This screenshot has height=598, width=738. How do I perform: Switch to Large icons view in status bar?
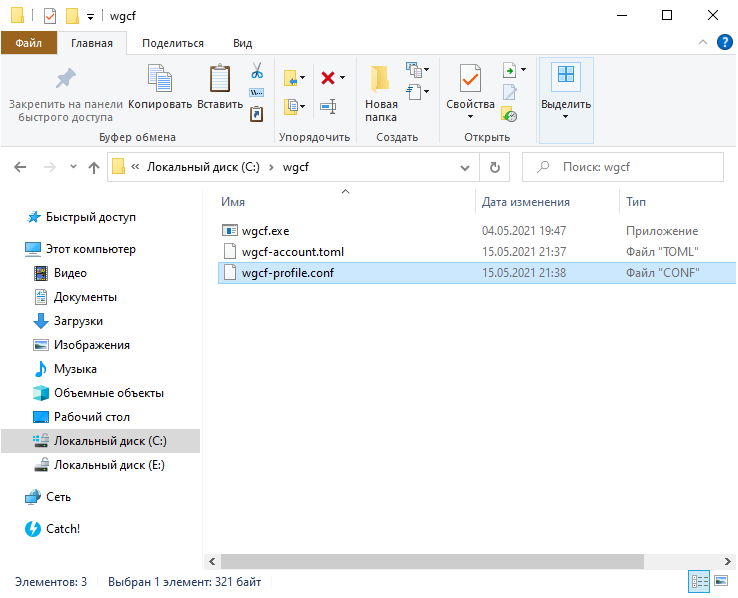click(x=721, y=582)
